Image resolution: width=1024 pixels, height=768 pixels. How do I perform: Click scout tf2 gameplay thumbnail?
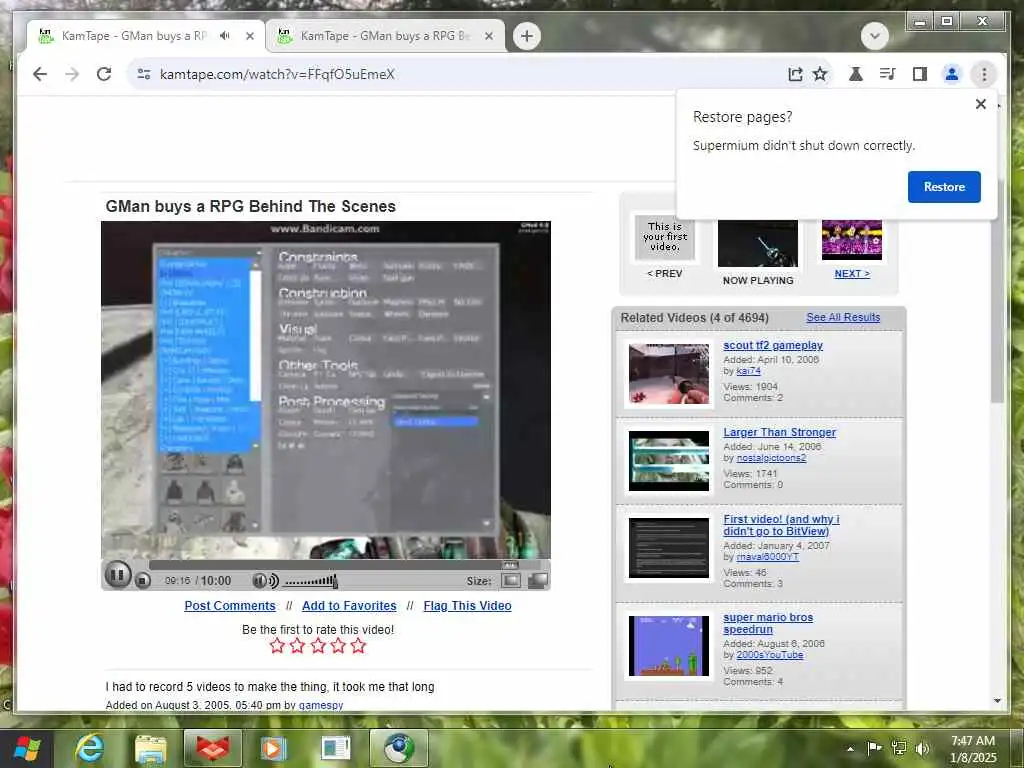[669, 374]
